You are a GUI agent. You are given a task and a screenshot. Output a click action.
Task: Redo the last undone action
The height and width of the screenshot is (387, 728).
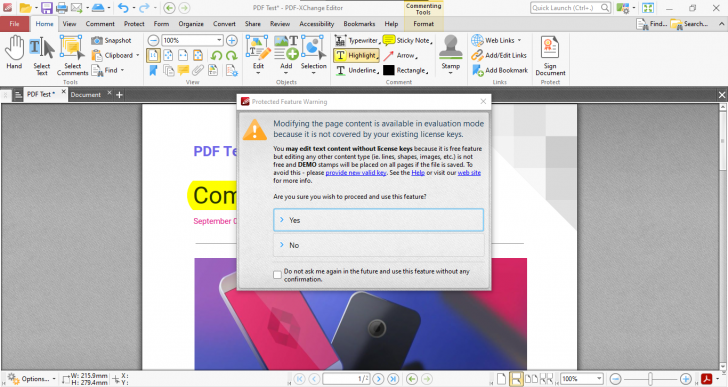[x=144, y=7]
